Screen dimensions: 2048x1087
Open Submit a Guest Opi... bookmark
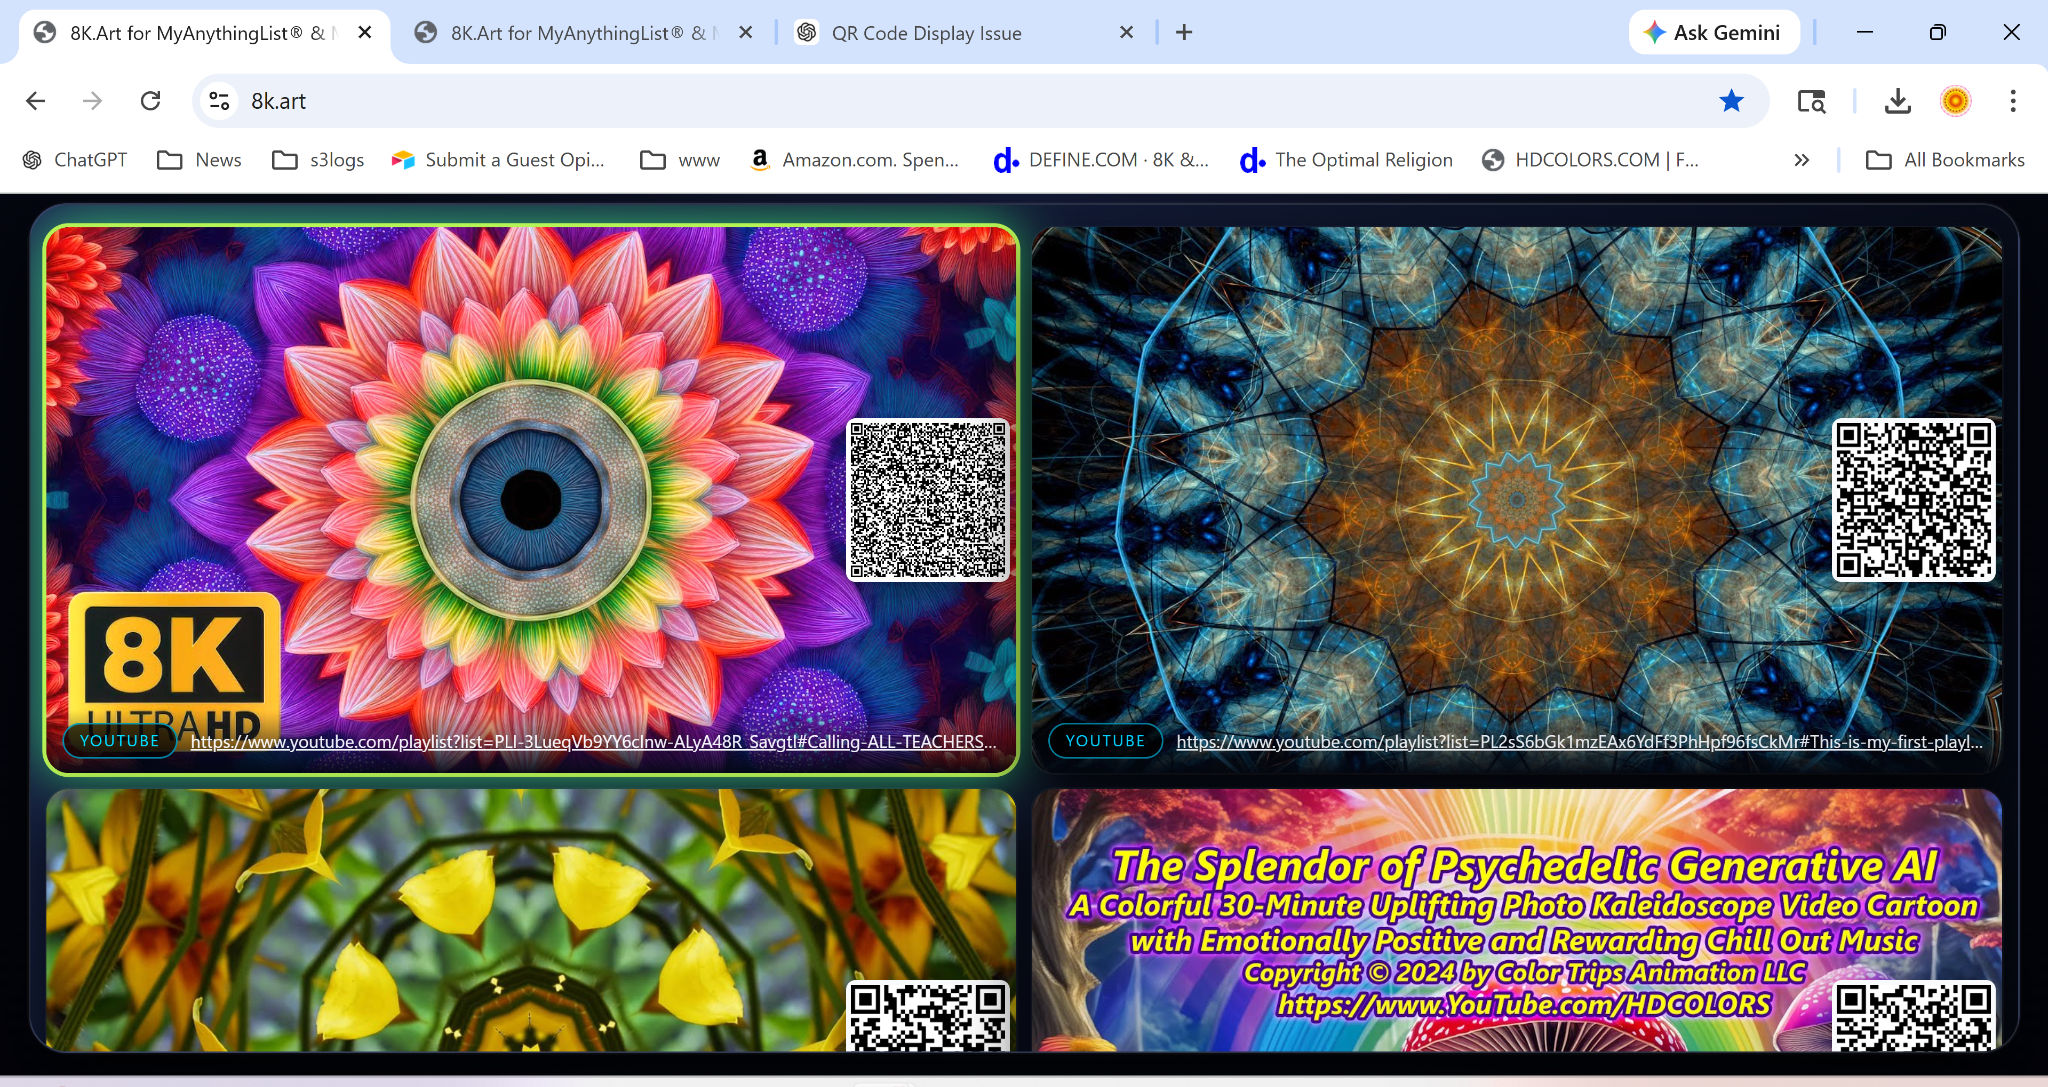point(498,160)
